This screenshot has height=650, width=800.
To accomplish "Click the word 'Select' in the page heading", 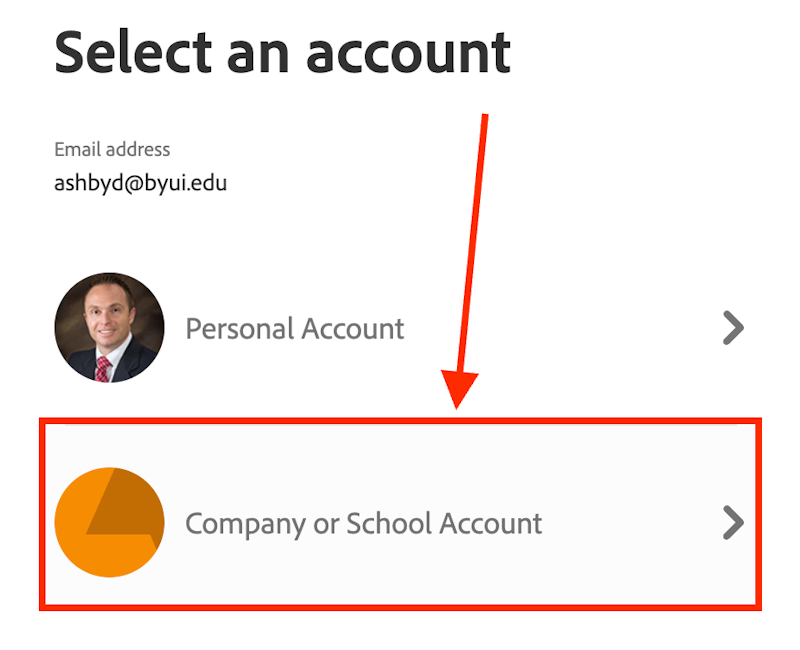I will (x=133, y=52).
